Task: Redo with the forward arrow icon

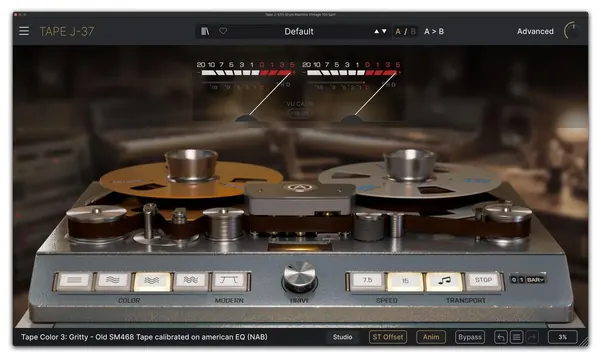Action: click(532, 337)
